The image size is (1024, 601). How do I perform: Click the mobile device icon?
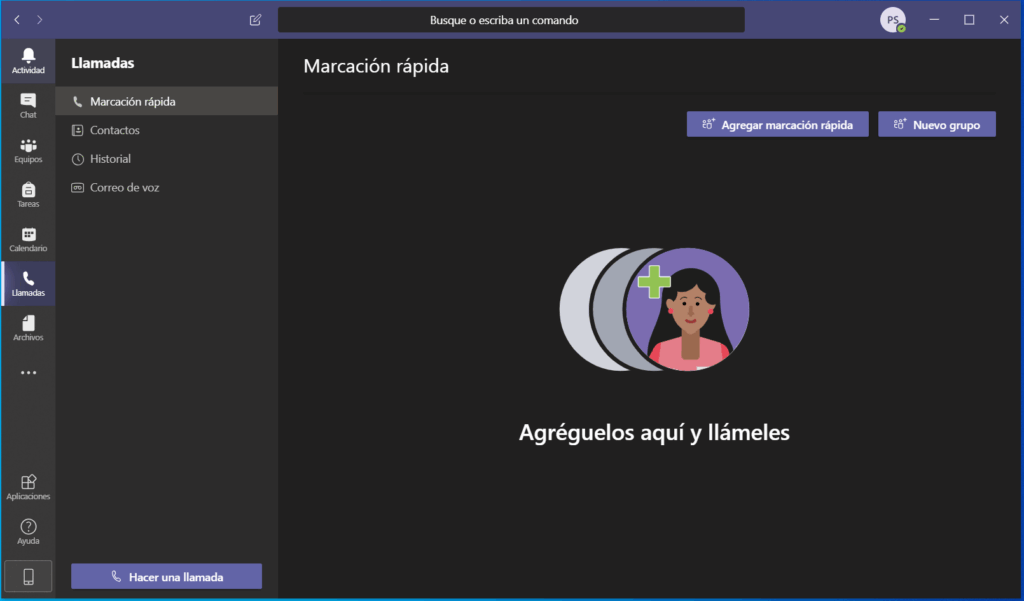(x=28, y=577)
